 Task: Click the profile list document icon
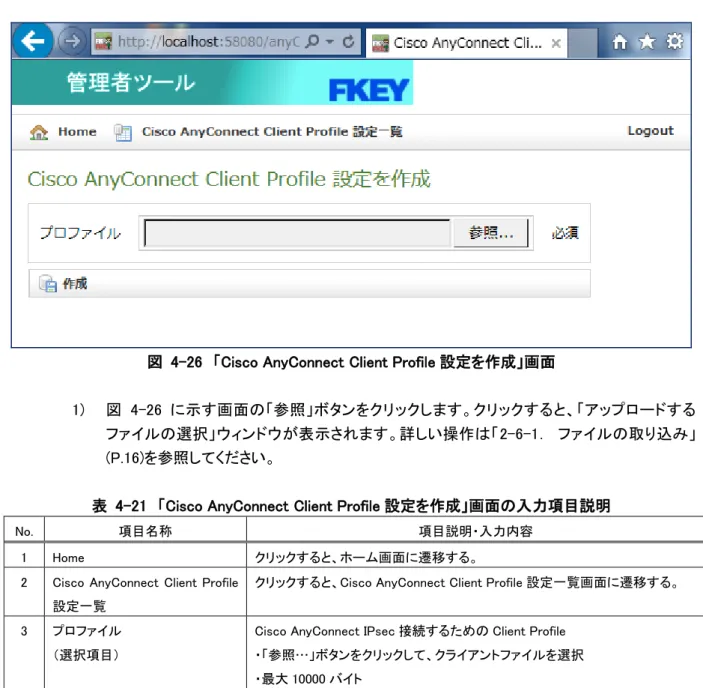pyautogui.click(x=122, y=133)
